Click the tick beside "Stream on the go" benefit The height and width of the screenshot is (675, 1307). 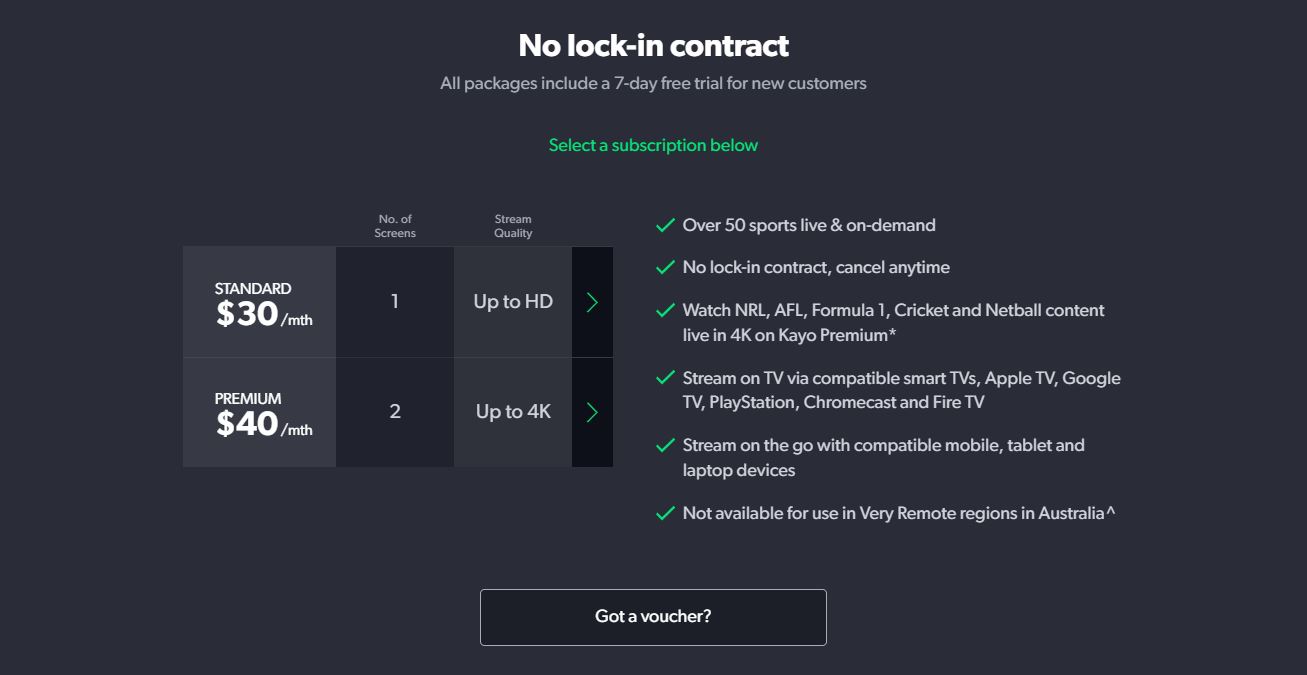665,445
